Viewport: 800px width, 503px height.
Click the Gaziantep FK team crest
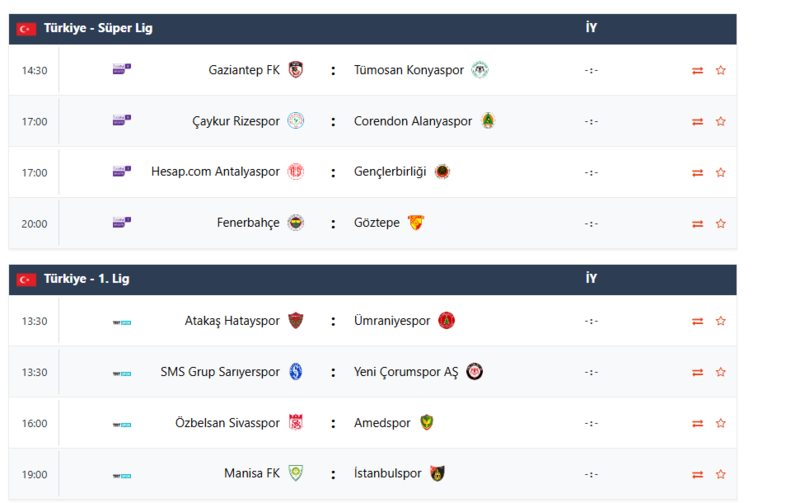click(295, 70)
